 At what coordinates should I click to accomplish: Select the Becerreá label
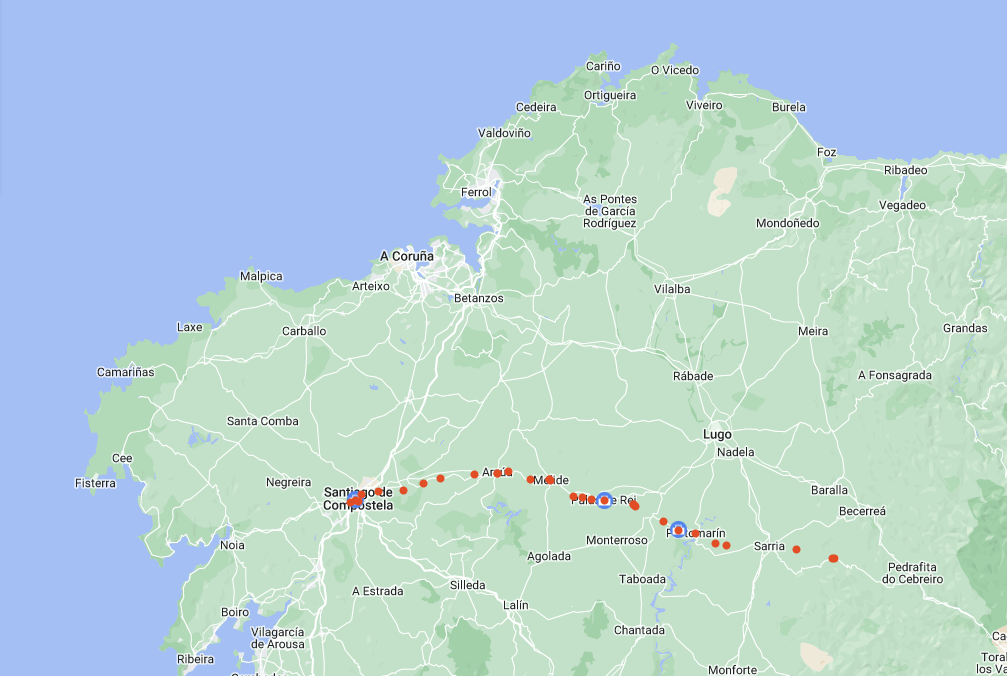[x=863, y=512]
